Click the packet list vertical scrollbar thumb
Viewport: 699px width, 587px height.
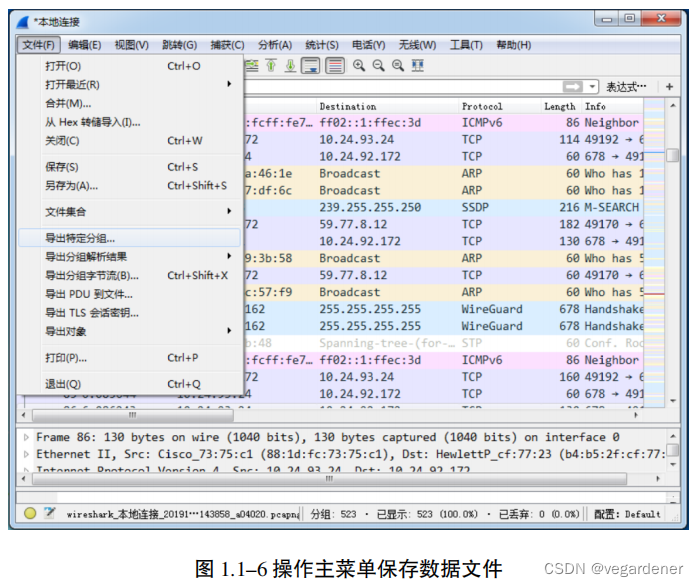coord(673,156)
